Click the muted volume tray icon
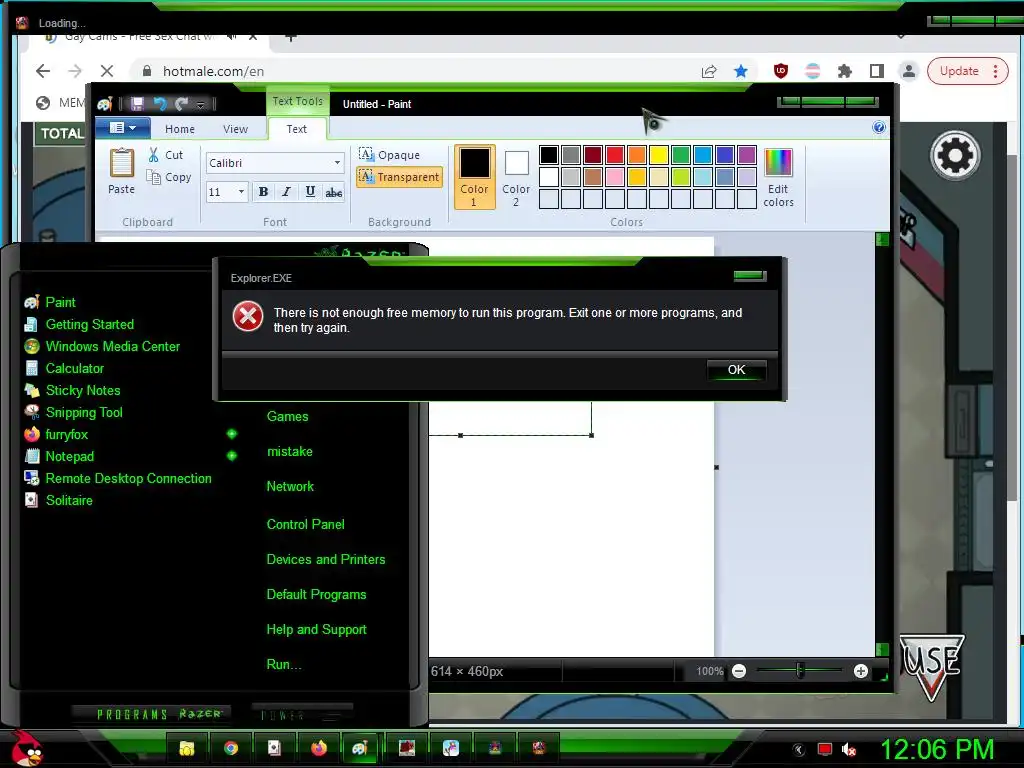Screen dimensions: 1024x768 click(x=849, y=750)
